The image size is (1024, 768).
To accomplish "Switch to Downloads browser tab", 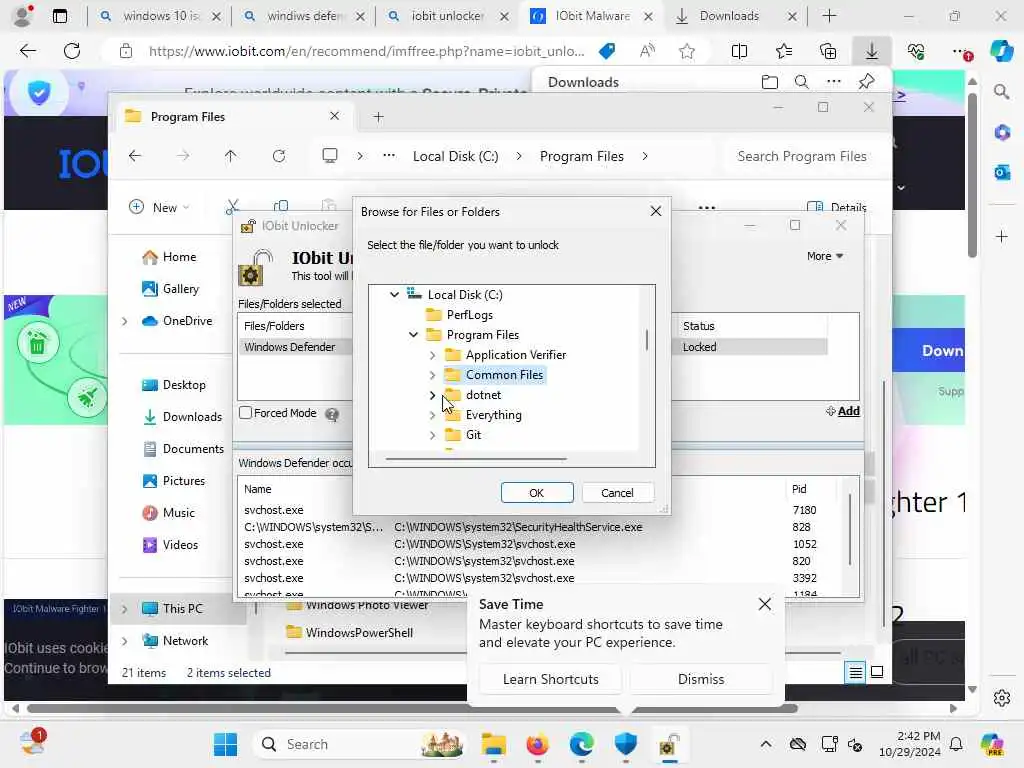I will click(729, 16).
